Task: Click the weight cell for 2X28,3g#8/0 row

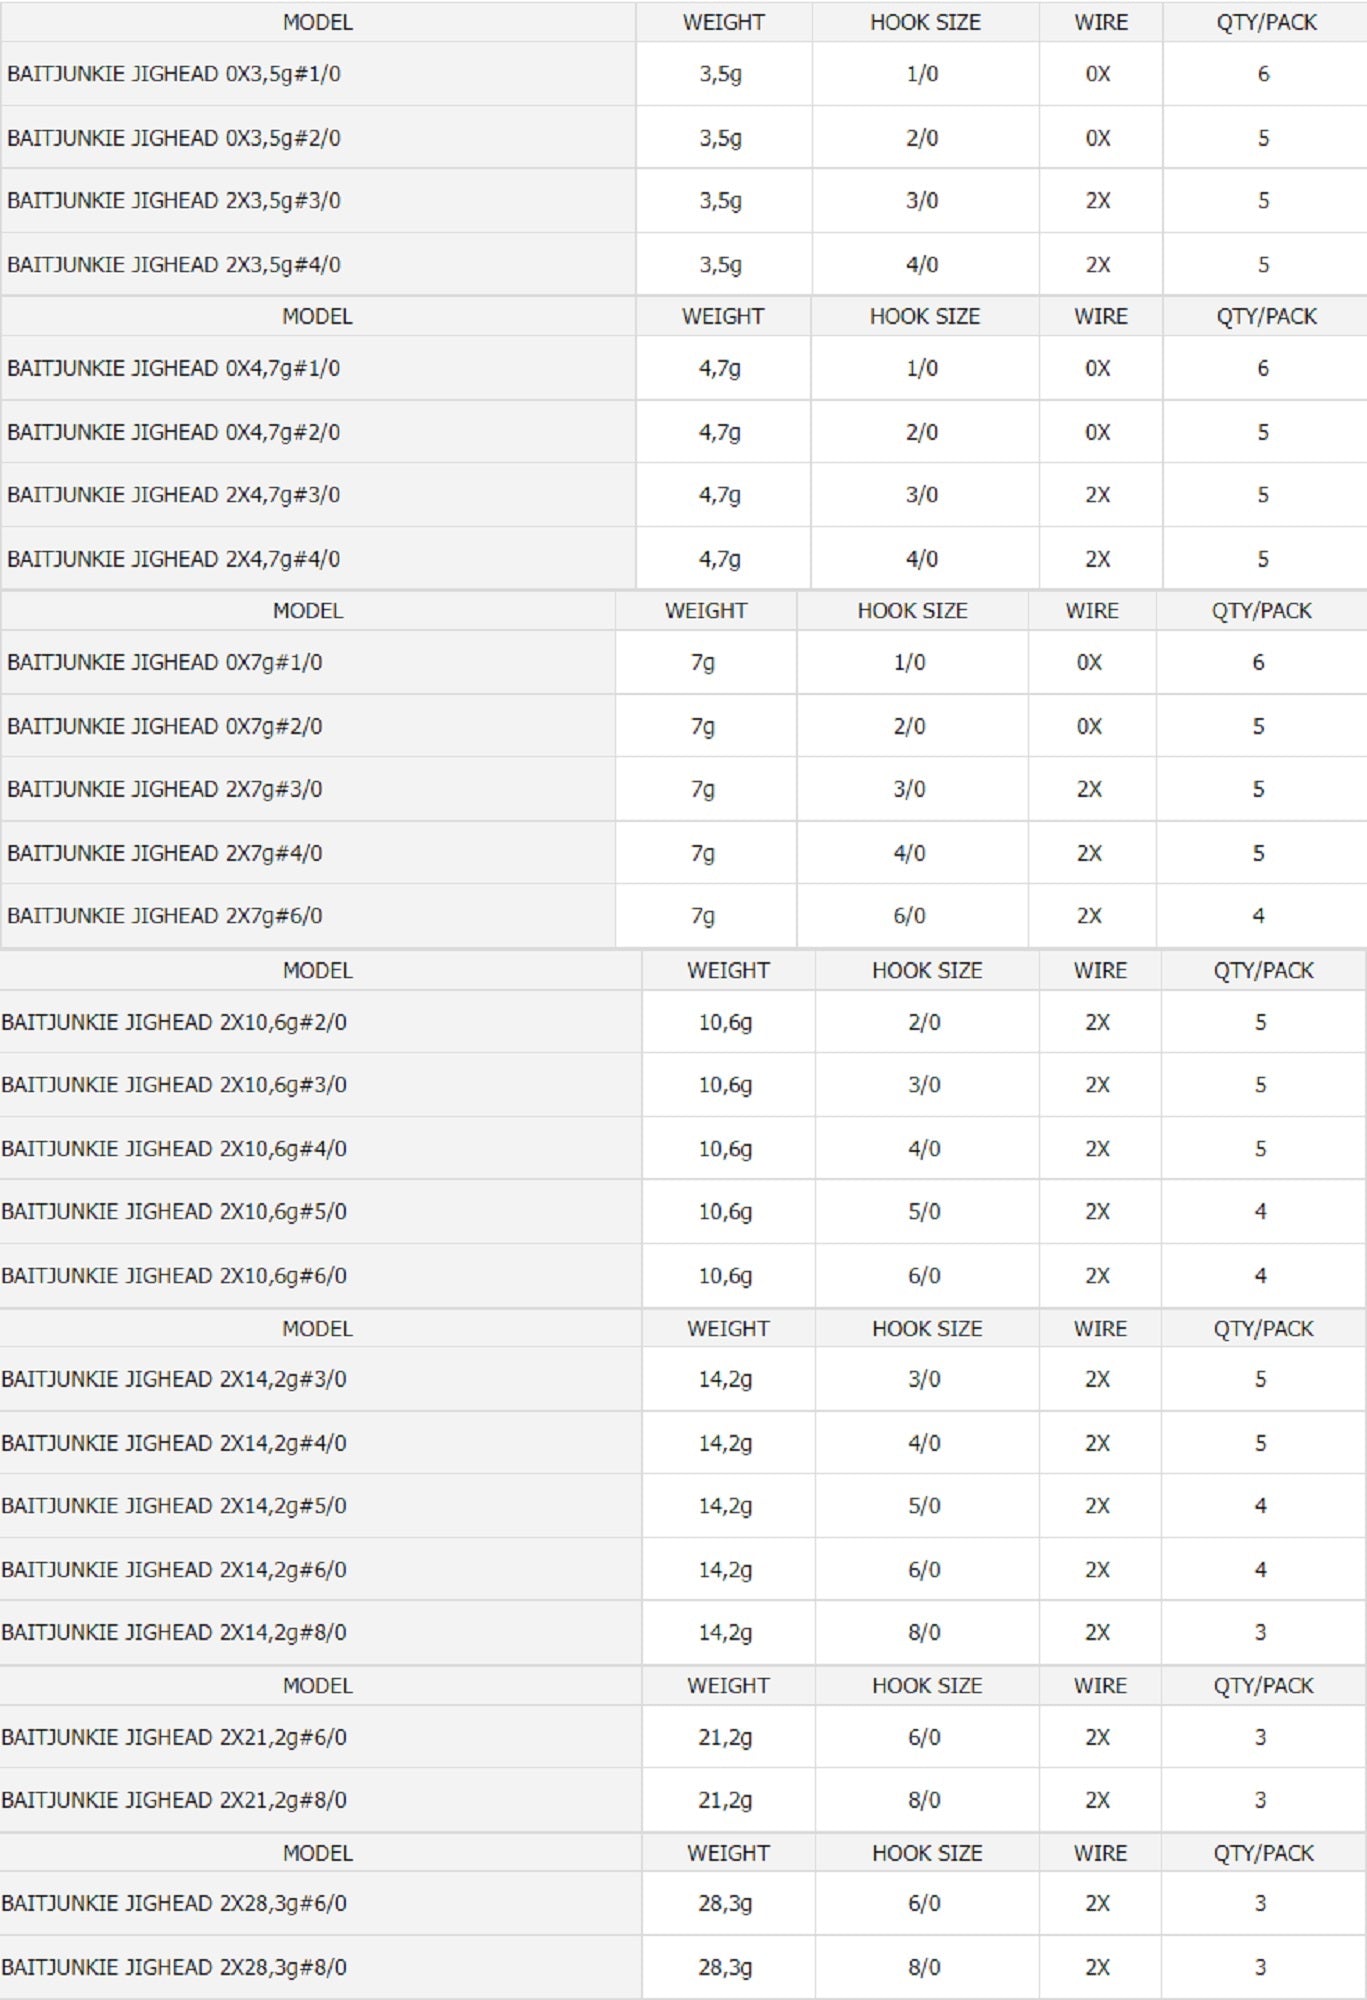Action: click(x=726, y=1968)
